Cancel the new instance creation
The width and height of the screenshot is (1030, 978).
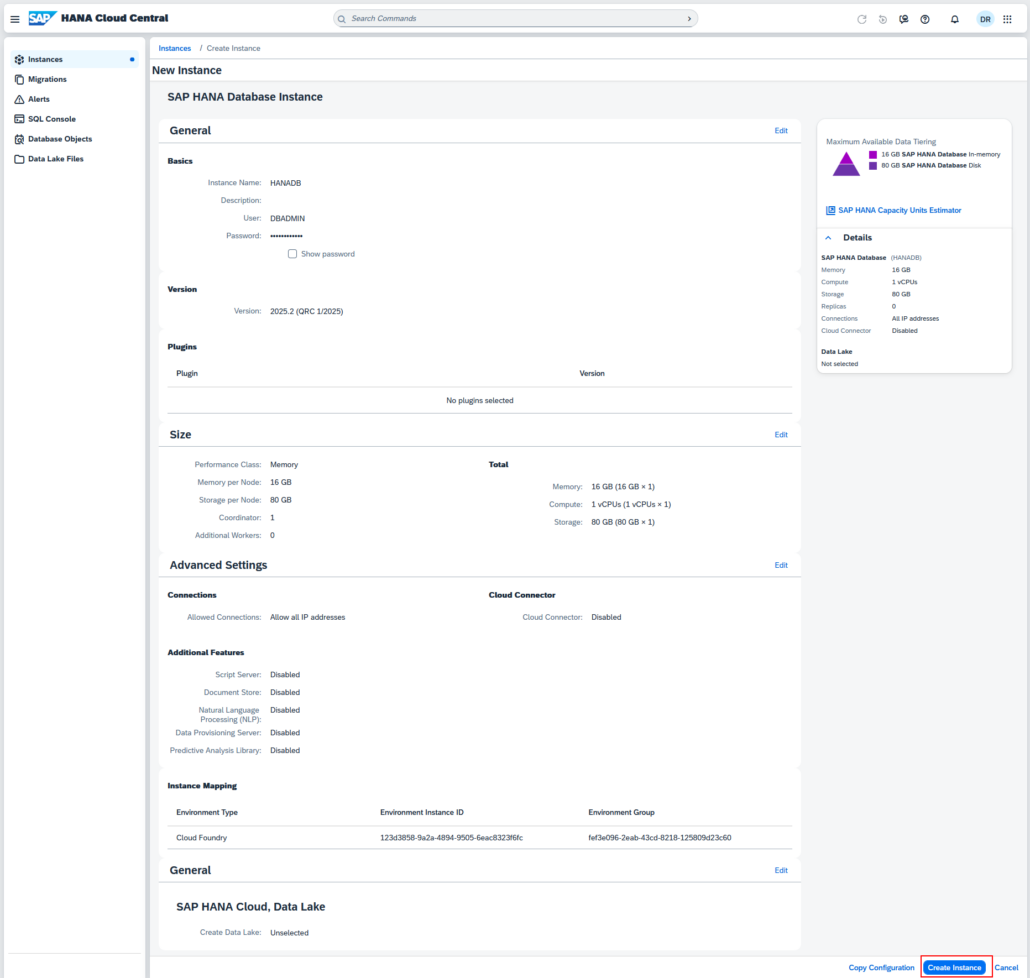(1006, 967)
